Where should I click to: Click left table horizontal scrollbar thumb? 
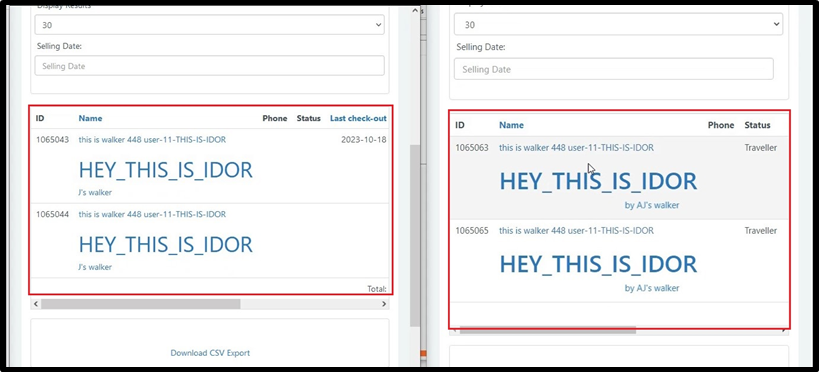pos(141,304)
